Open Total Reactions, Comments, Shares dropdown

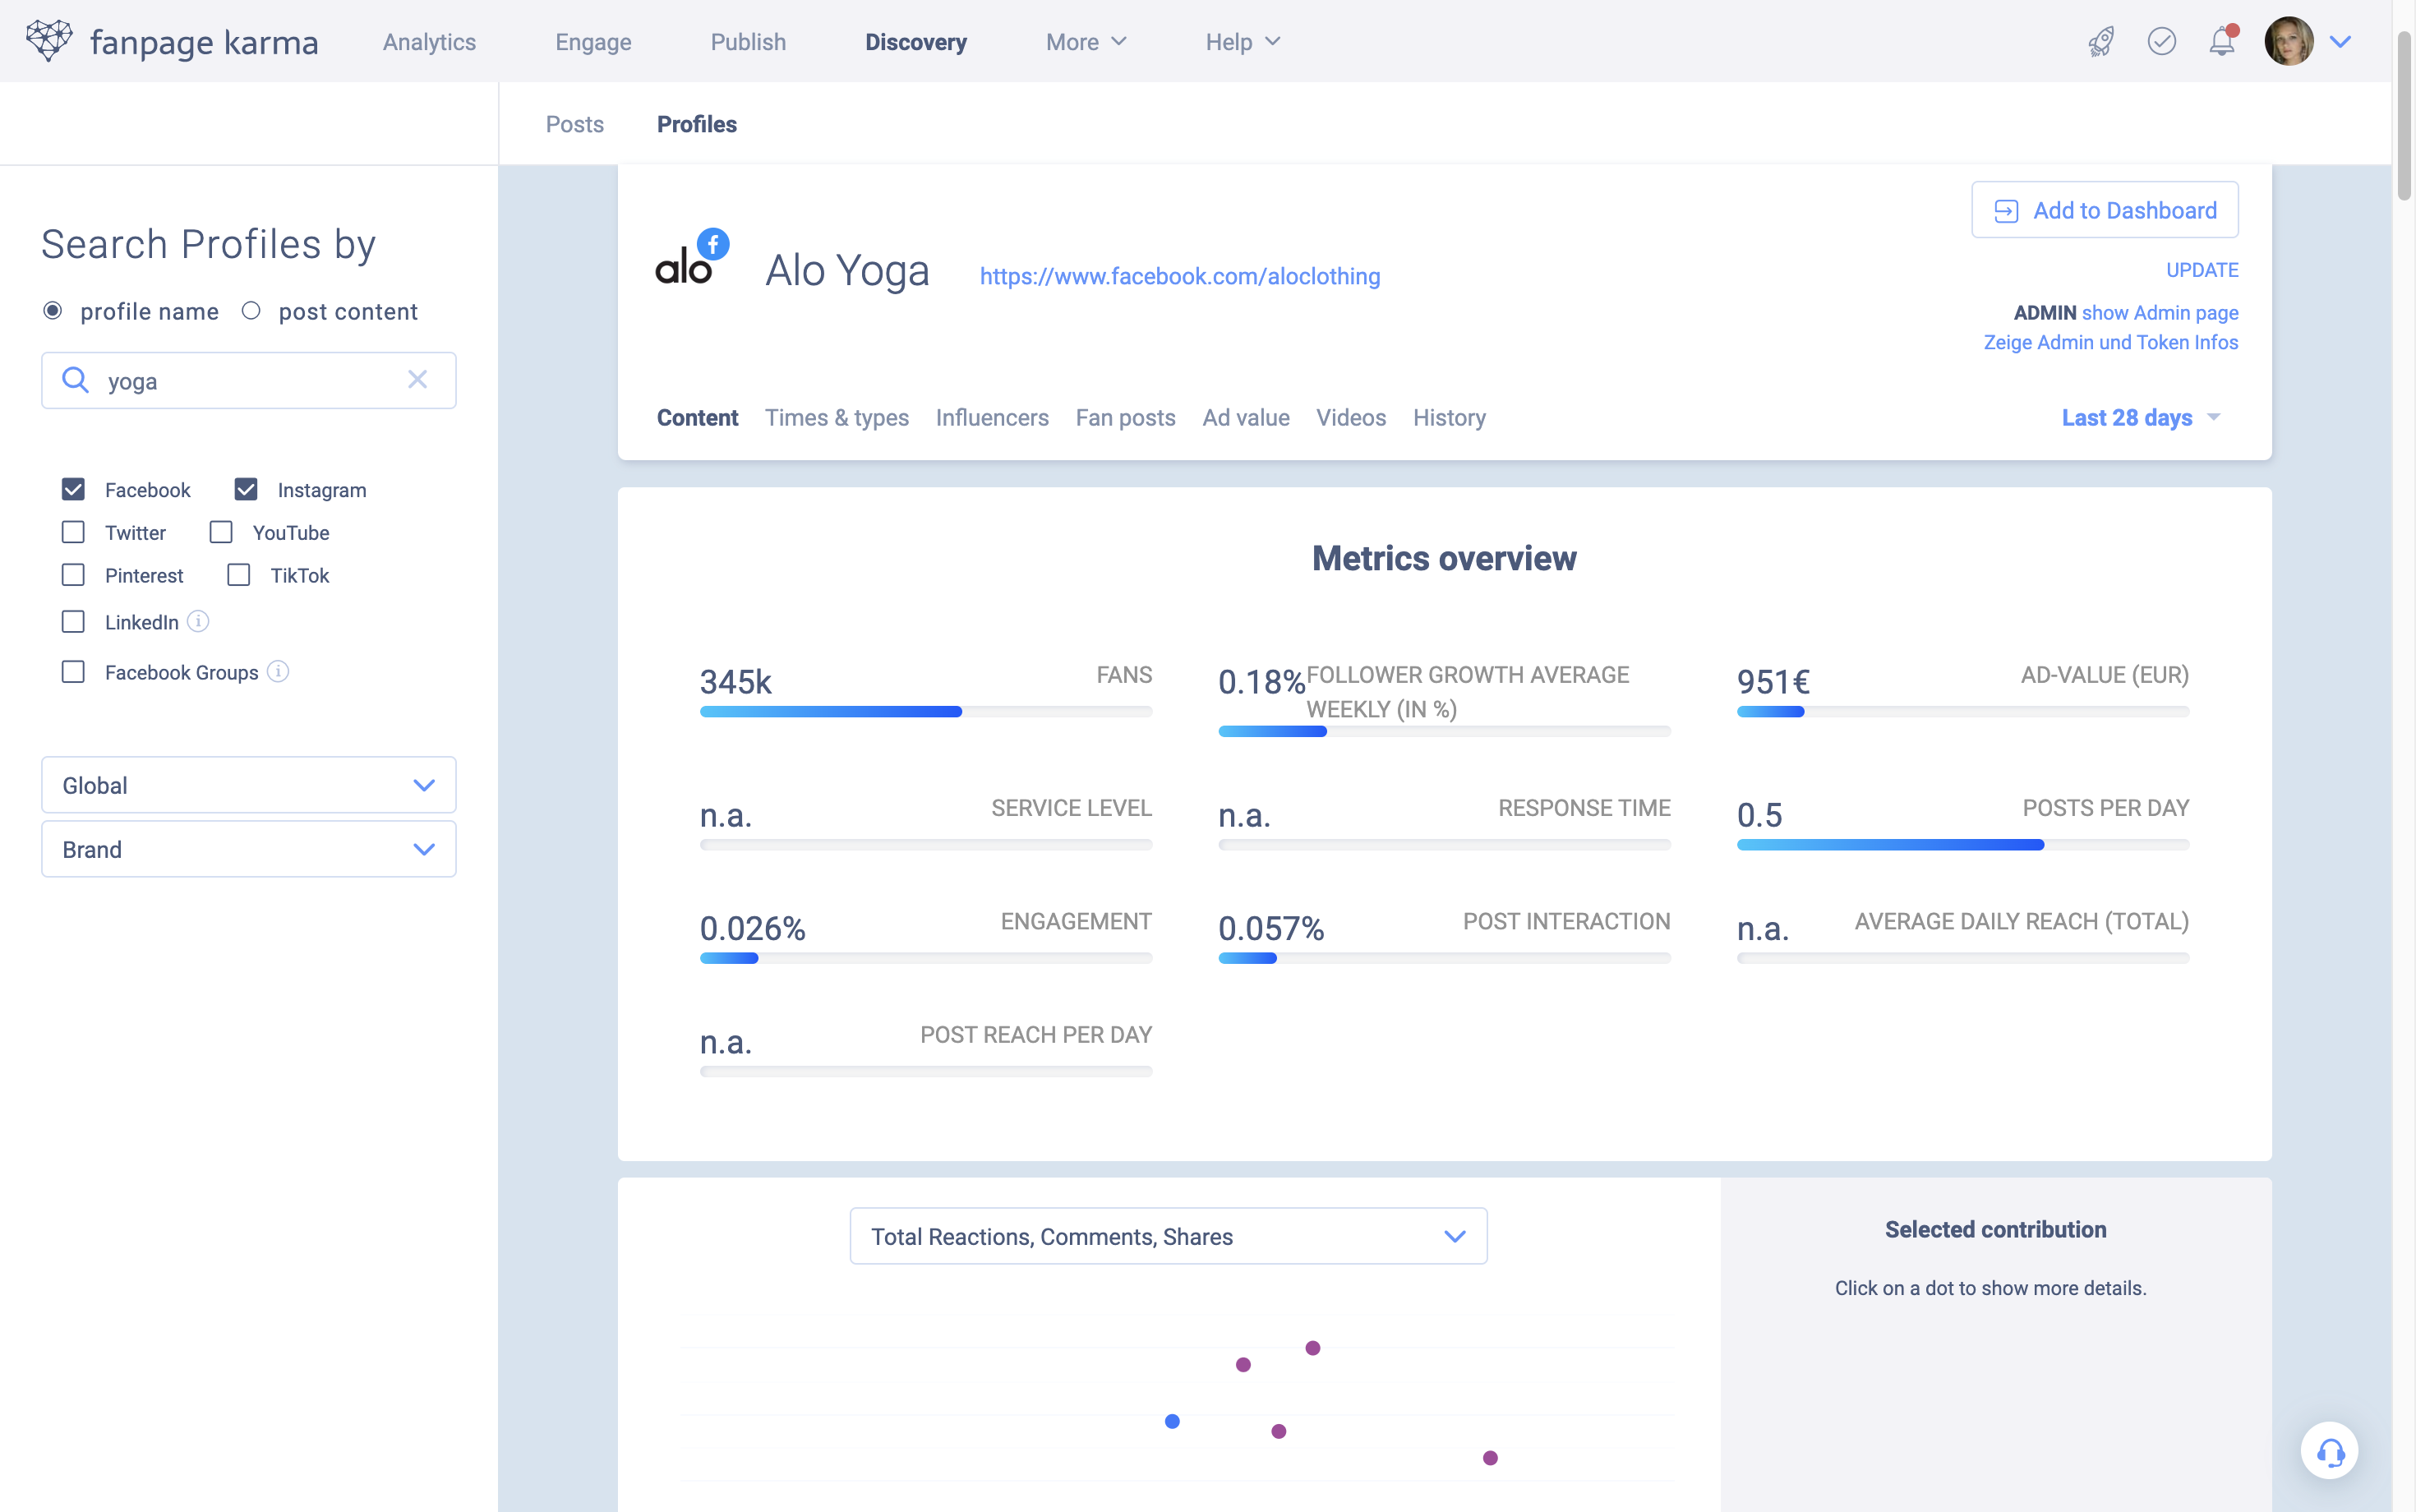tap(1167, 1237)
